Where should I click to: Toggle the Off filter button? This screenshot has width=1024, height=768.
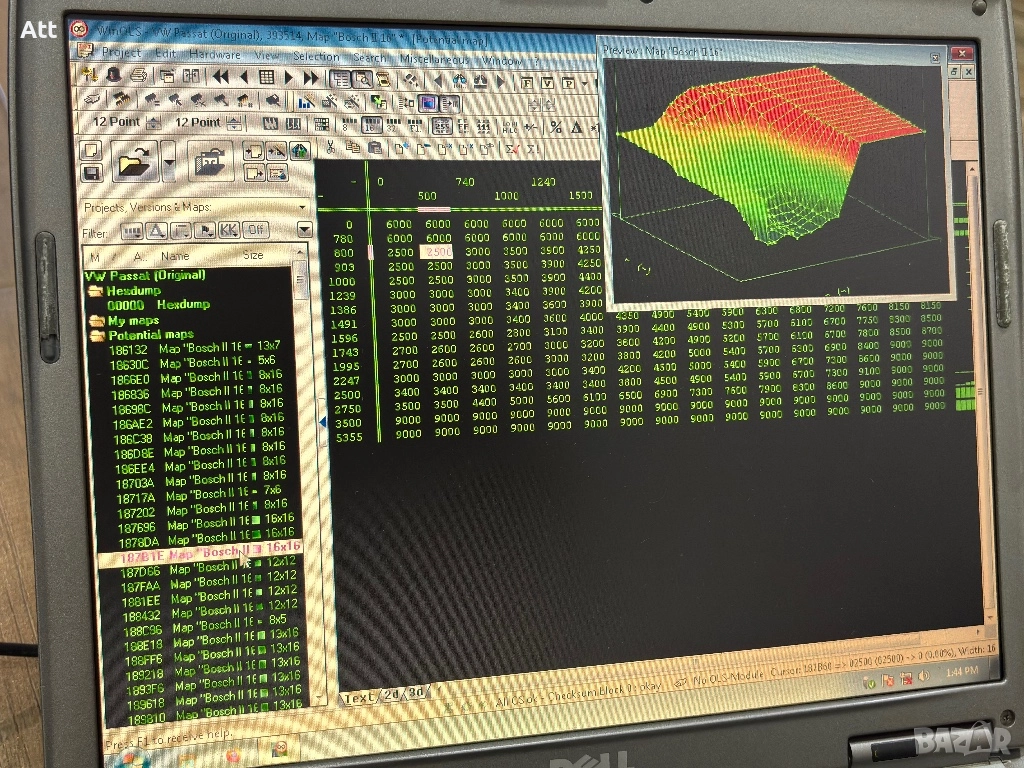[x=258, y=230]
